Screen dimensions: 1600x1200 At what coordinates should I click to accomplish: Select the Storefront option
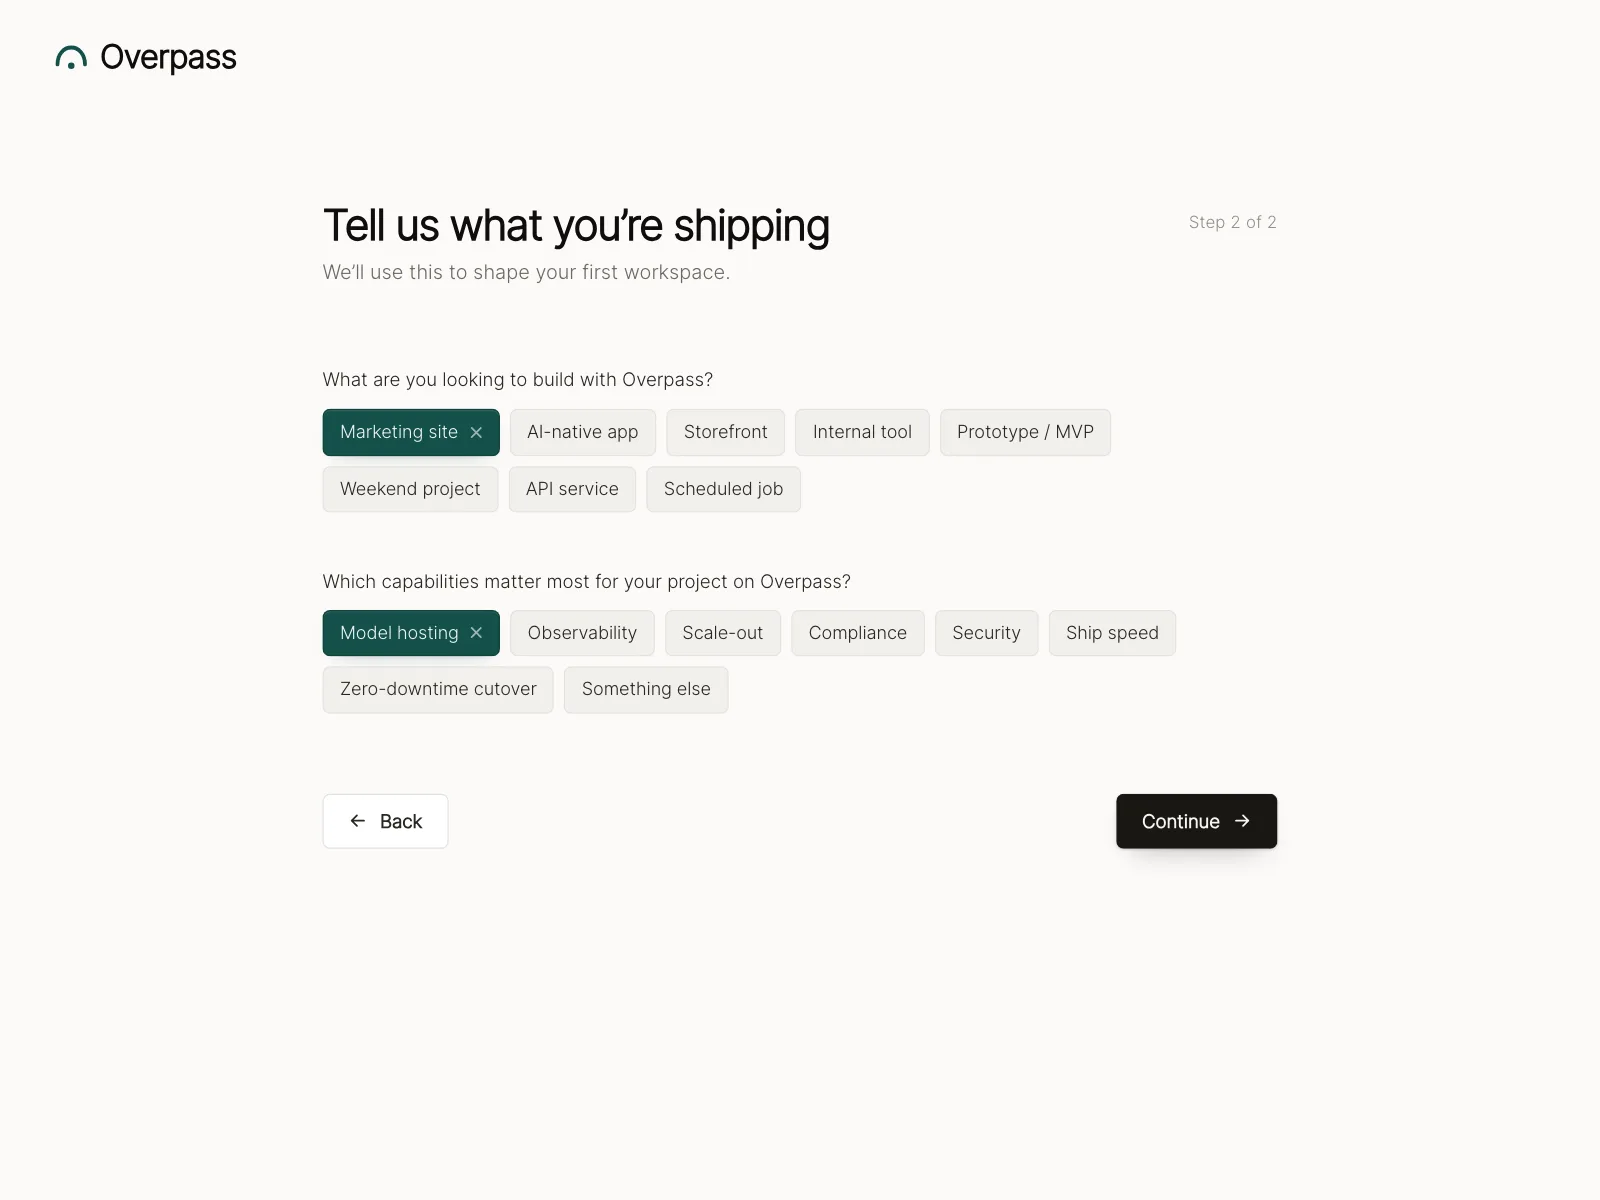click(x=726, y=432)
